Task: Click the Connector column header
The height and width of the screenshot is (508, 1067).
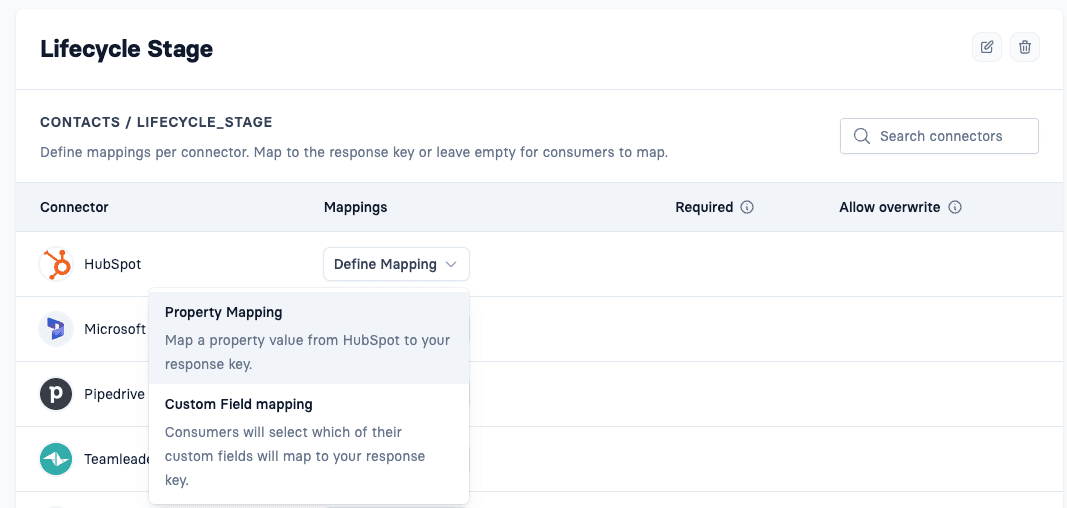Action: pyautogui.click(x=74, y=207)
